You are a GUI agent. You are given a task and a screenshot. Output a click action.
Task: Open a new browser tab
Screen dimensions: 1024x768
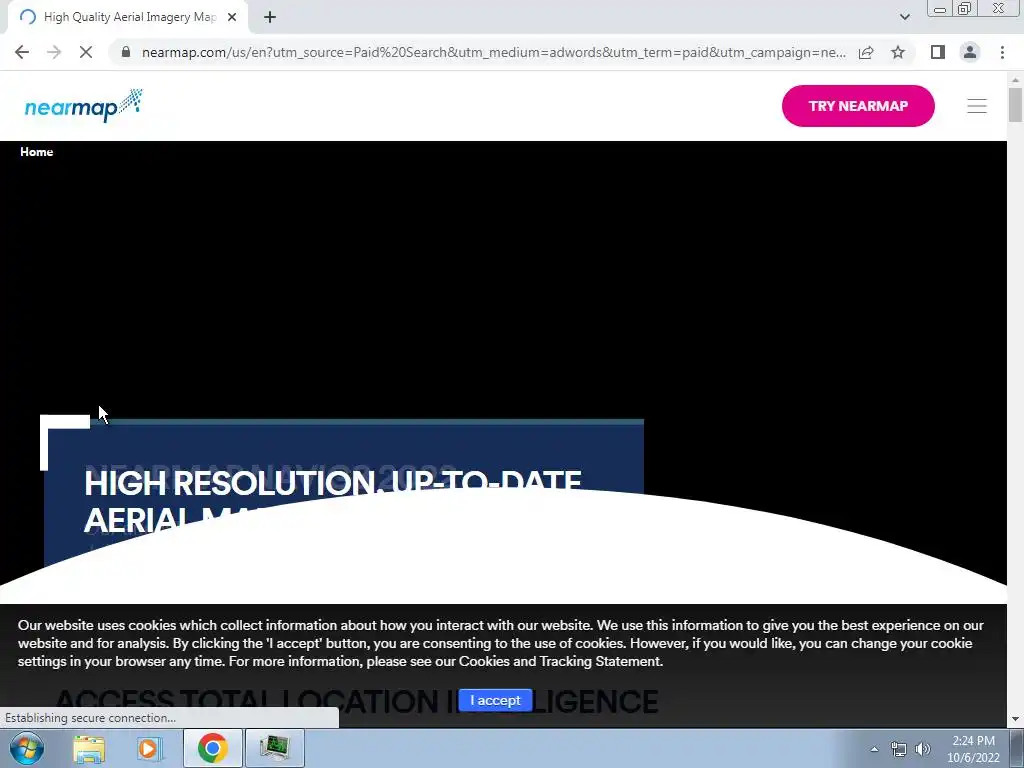tap(270, 17)
